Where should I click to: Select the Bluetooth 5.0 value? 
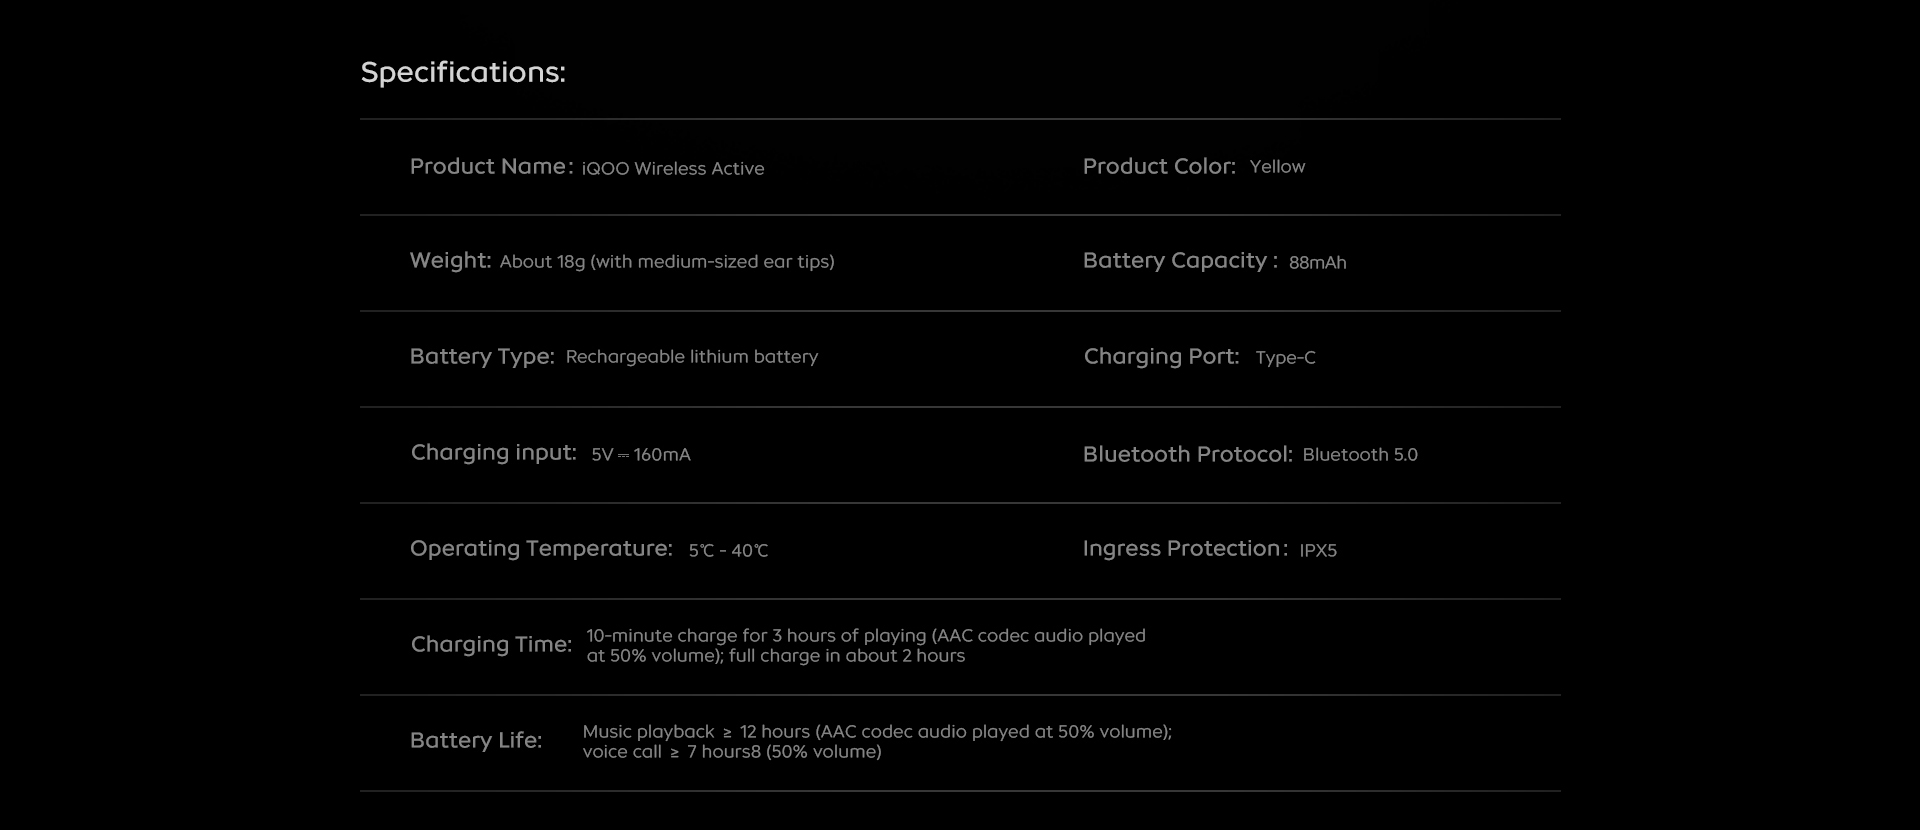pos(1360,455)
